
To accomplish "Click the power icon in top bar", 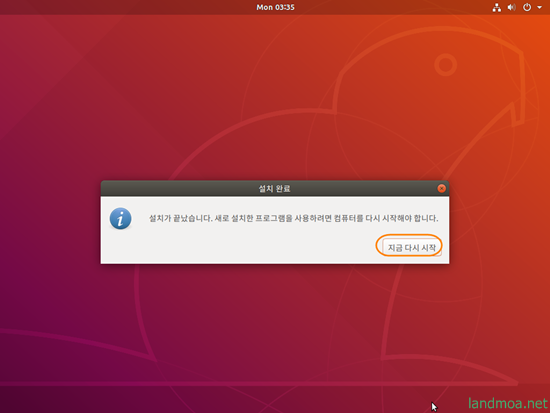I will 527,7.
